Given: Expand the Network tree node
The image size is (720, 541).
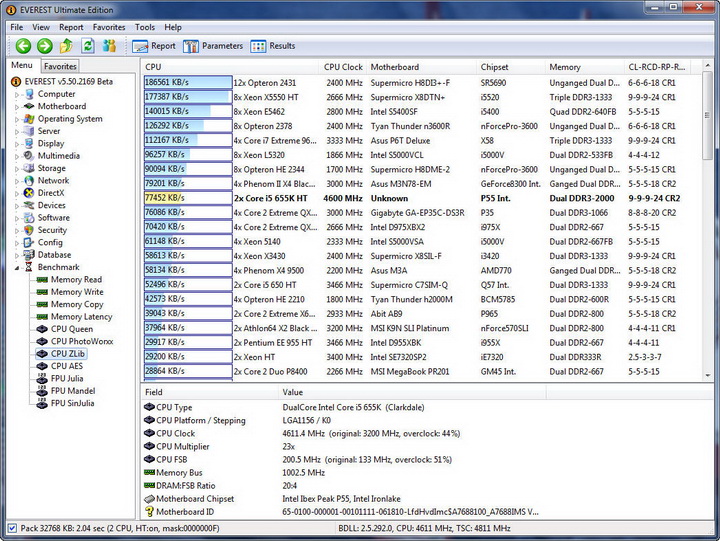Looking at the screenshot, I should pos(17,181).
